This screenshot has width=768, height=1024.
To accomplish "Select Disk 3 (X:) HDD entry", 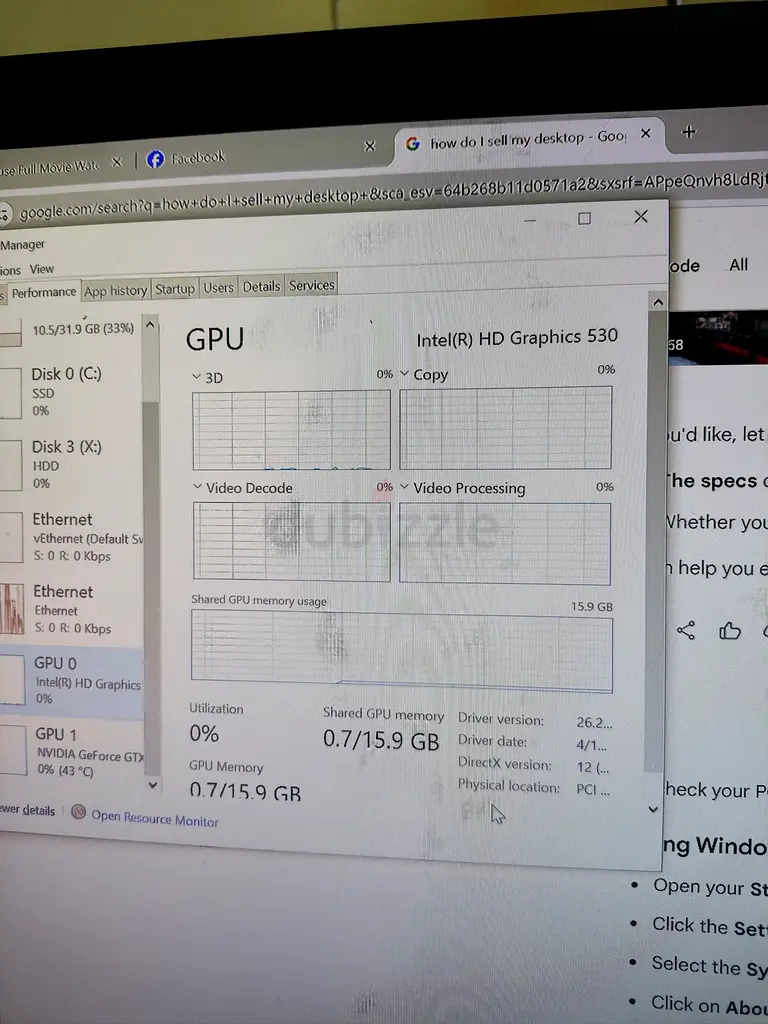I will coord(71,464).
